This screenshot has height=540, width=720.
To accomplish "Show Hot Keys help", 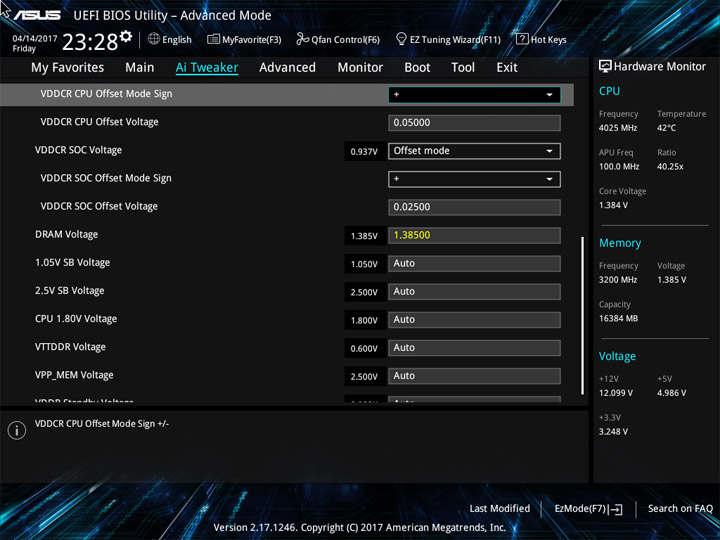I will [x=541, y=39].
